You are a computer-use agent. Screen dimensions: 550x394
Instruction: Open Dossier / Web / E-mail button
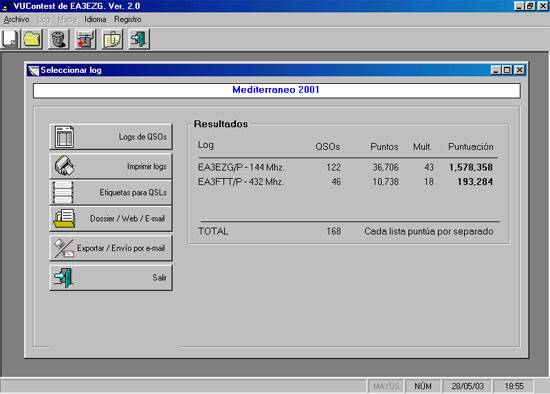point(111,219)
